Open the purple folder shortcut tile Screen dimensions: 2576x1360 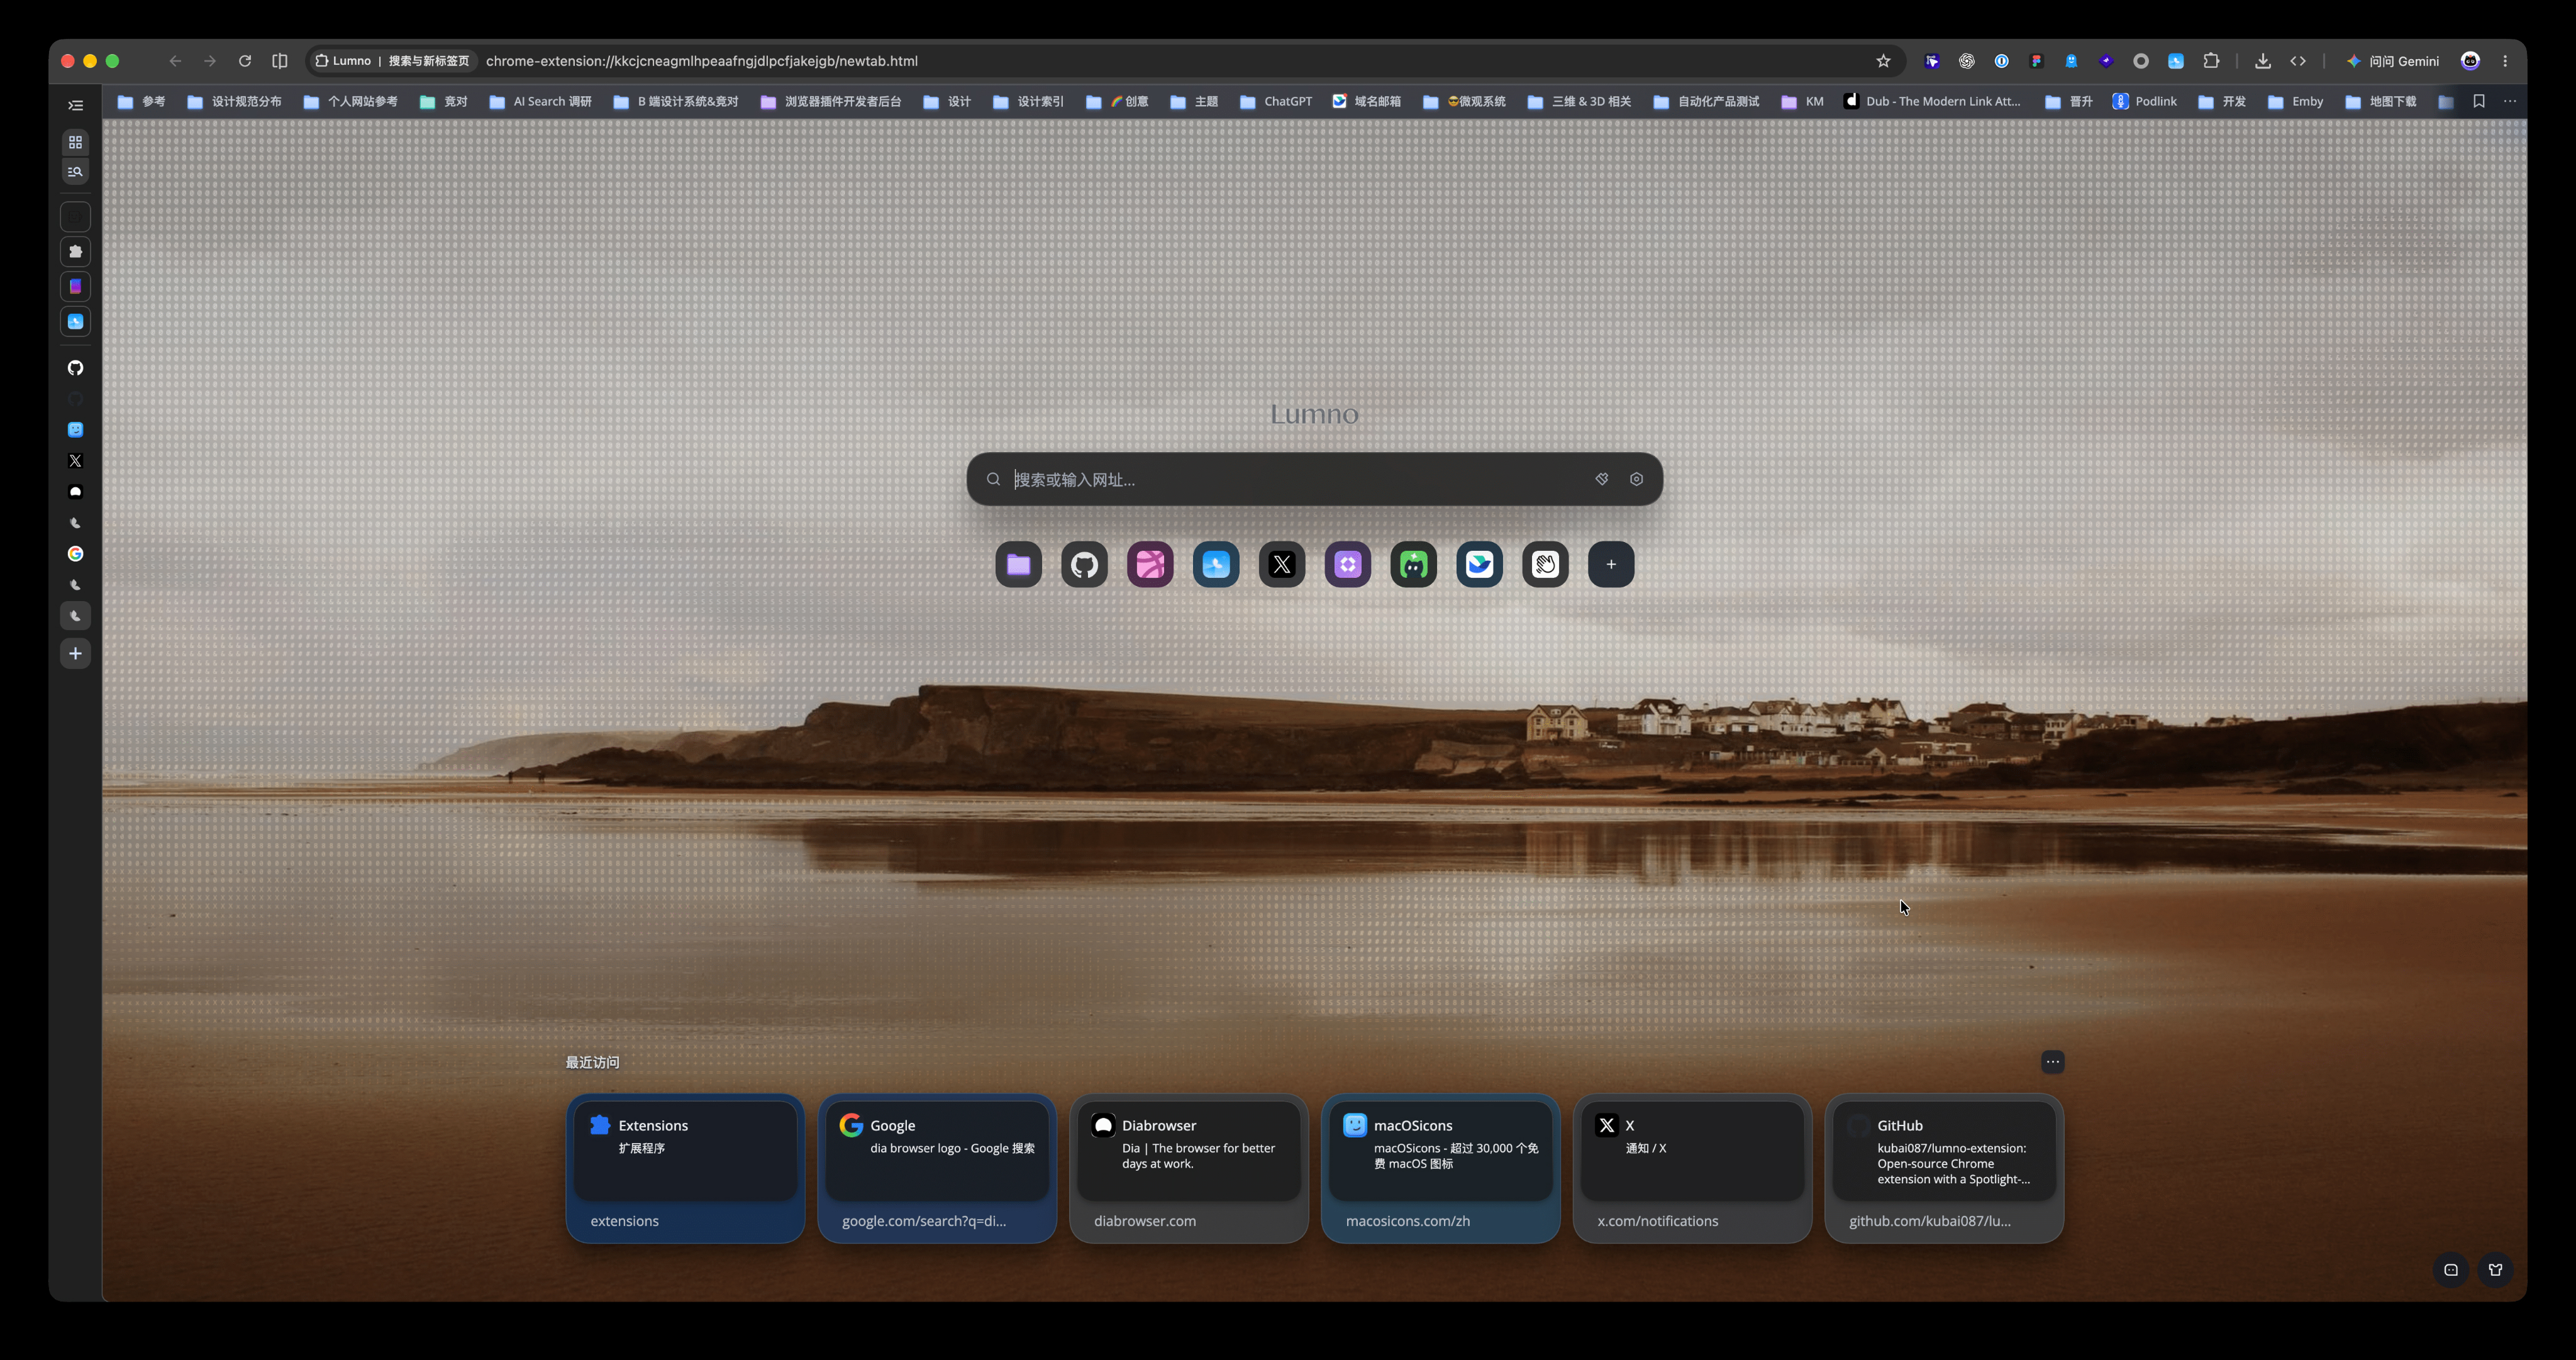[x=1018, y=565]
